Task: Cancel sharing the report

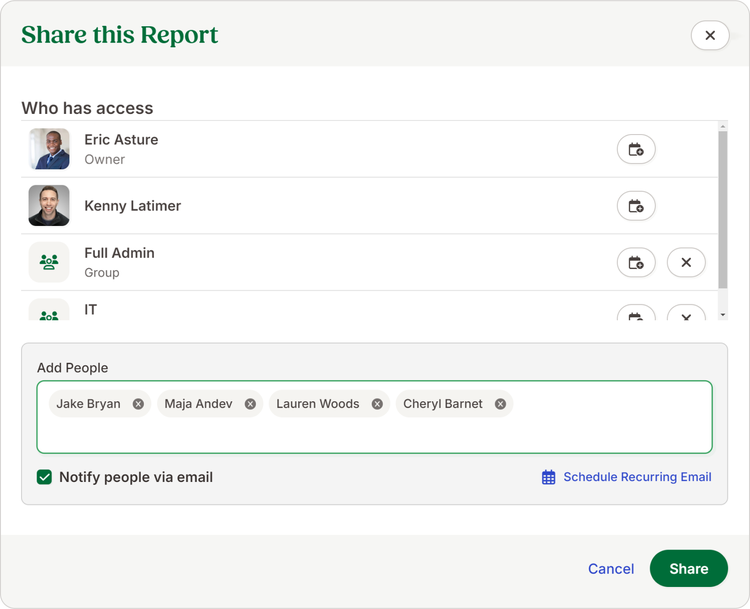Action: point(610,569)
